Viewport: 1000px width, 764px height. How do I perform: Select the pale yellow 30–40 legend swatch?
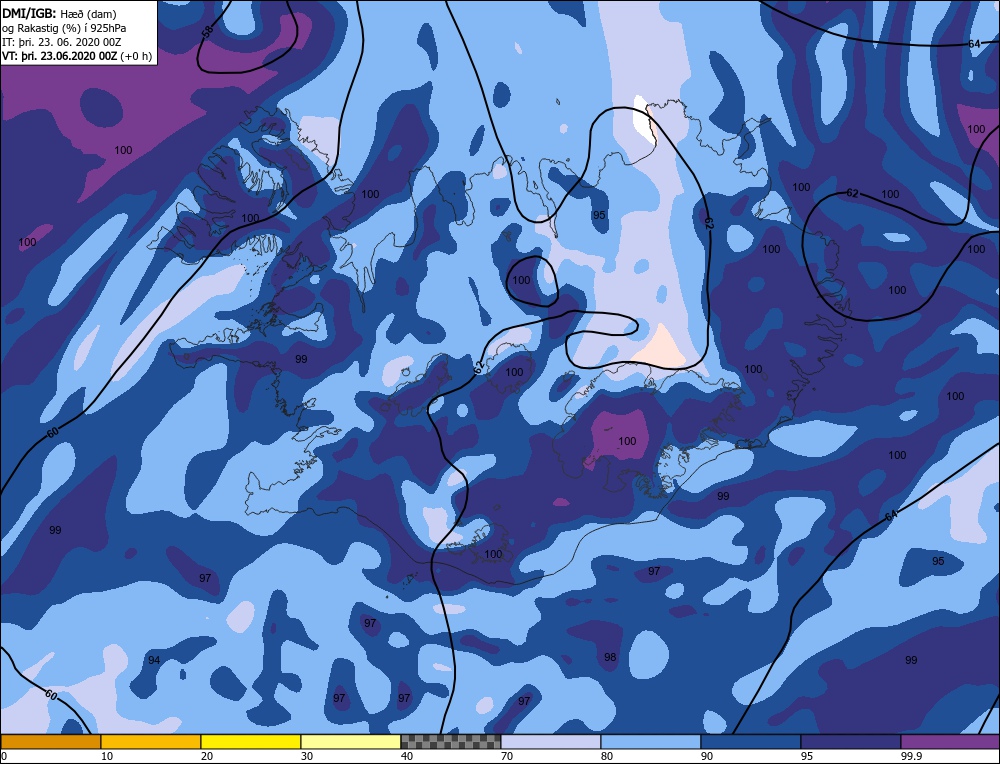(x=351, y=742)
